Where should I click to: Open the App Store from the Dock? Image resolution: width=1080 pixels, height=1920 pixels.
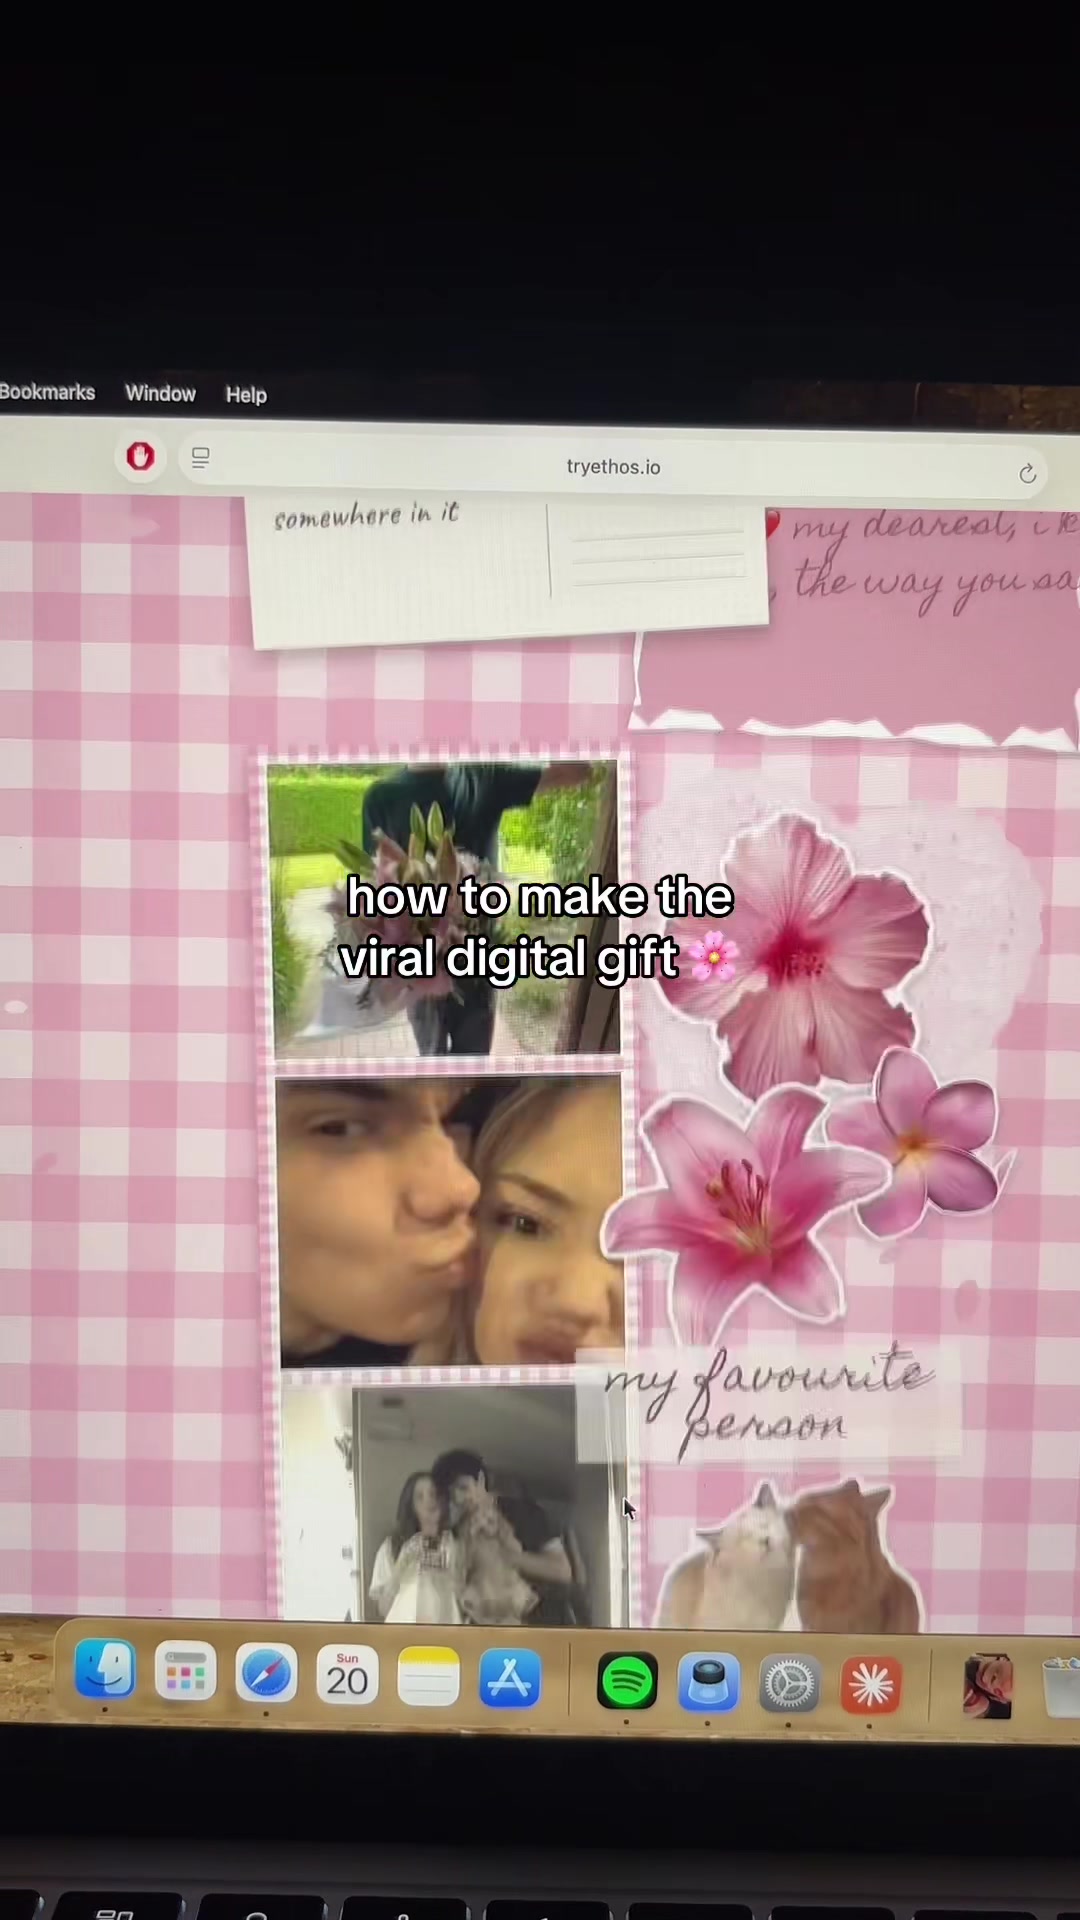click(x=509, y=1679)
